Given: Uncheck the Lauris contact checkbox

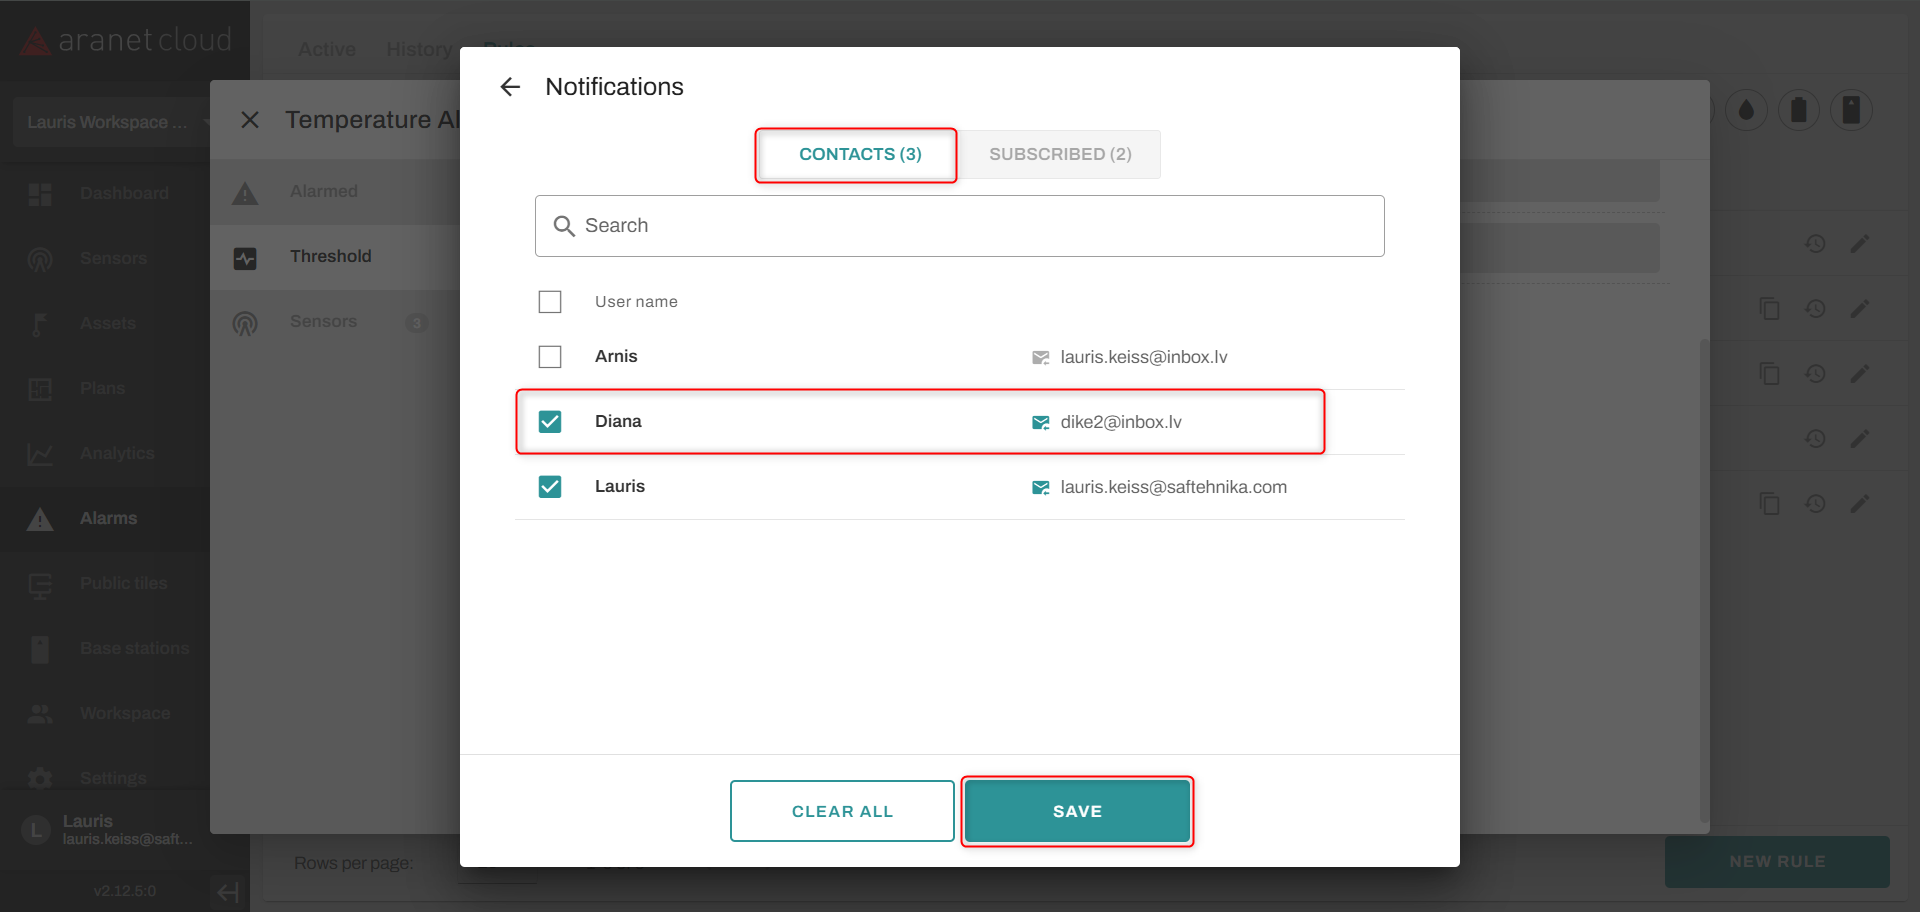Looking at the screenshot, I should (550, 487).
